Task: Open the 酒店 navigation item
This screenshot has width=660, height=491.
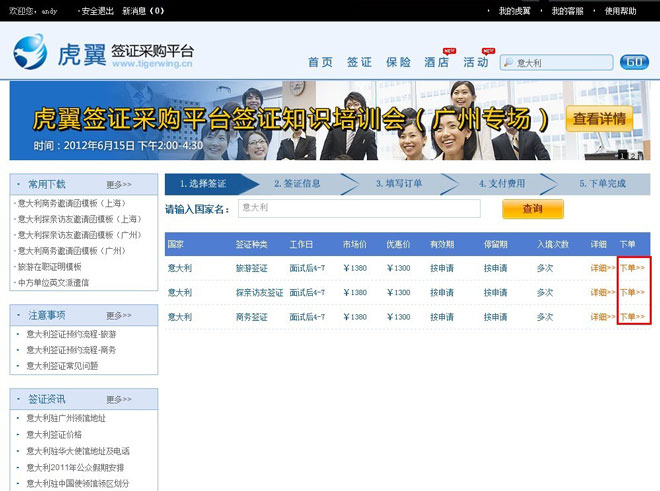Action: click(x=436, y=62)
